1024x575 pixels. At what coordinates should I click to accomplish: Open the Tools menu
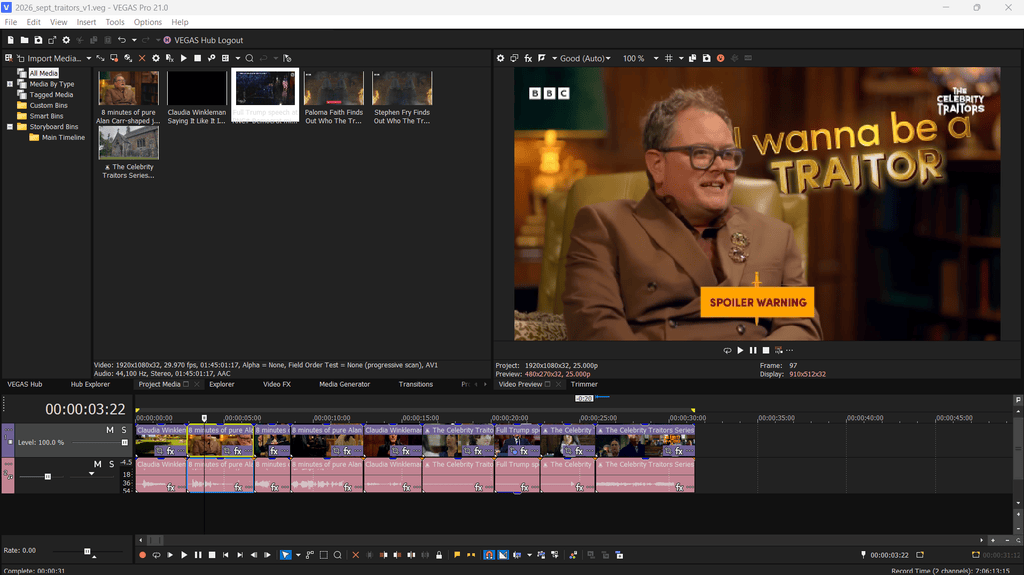[115, 22]
